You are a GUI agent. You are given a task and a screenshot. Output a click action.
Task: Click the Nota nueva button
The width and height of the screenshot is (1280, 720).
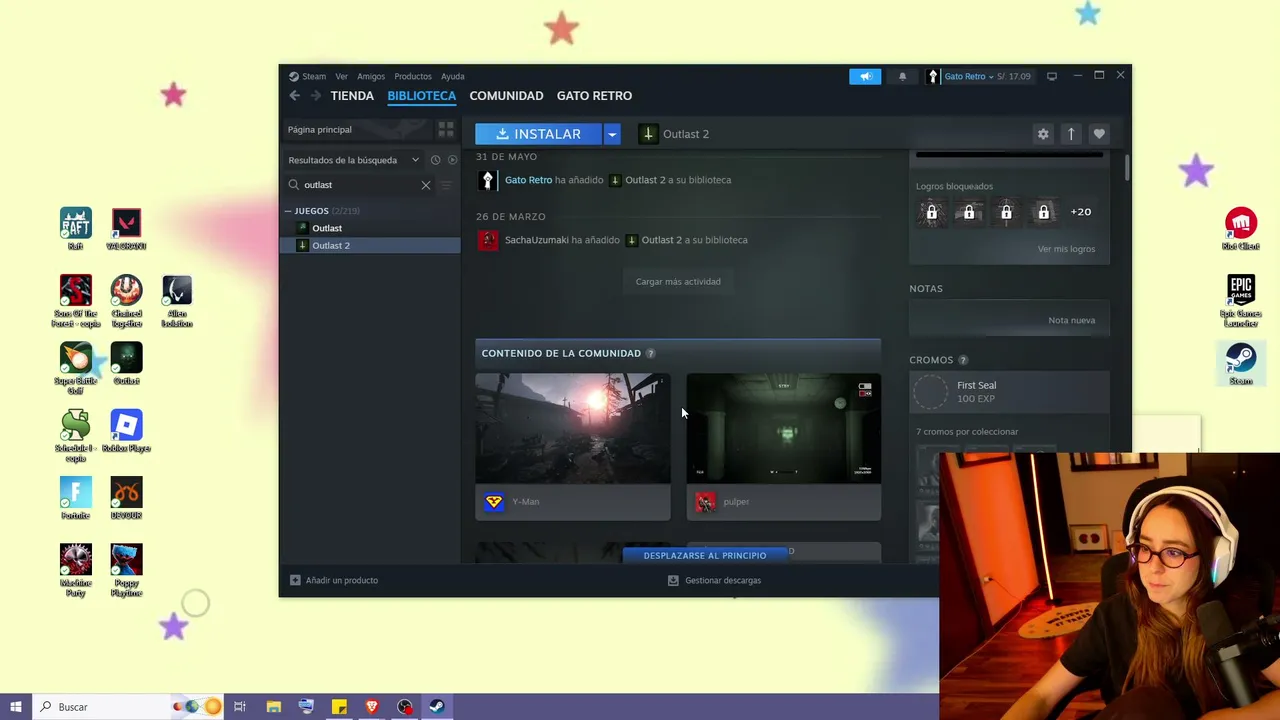click(x=1071, y=320)
